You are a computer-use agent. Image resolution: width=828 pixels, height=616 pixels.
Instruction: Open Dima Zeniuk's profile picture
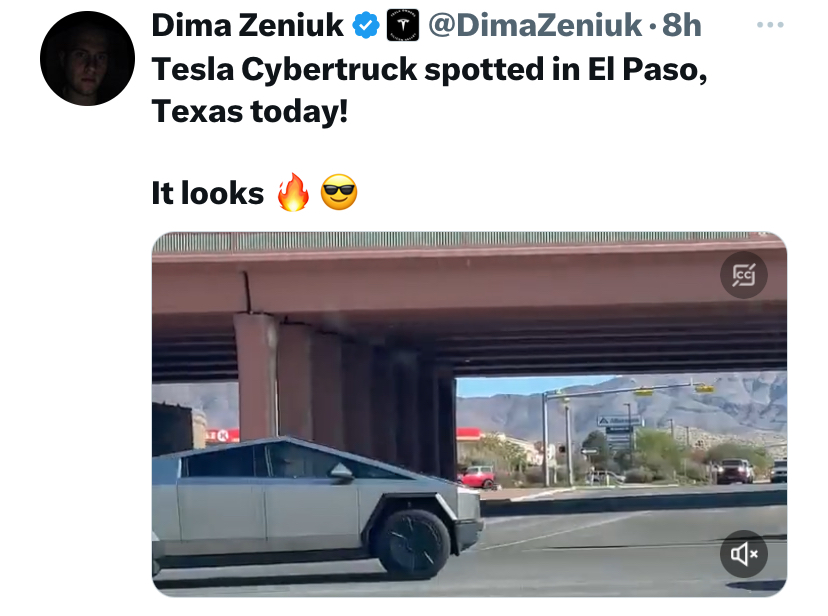tap(87, 59)
